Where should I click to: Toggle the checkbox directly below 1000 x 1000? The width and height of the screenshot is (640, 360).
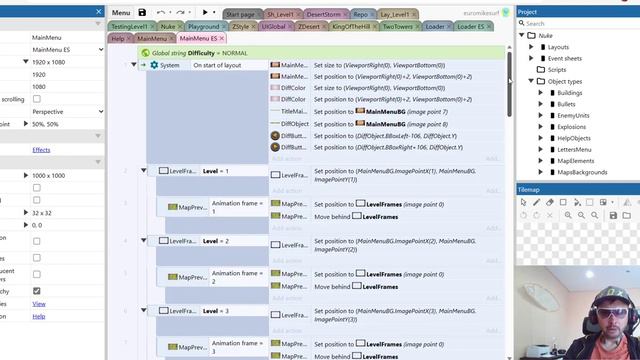[x=37, y=188]
